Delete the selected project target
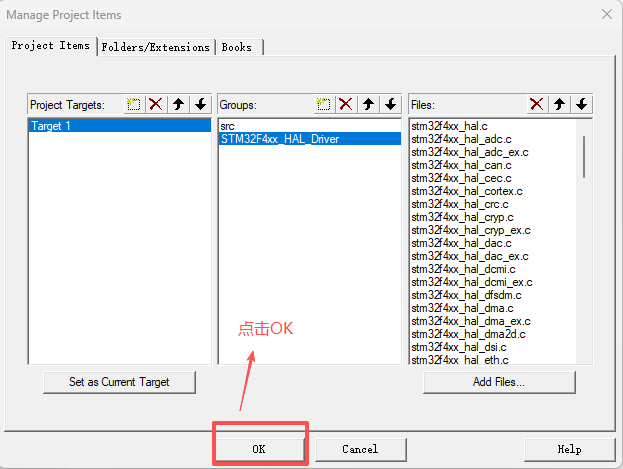 coord(156,104)
